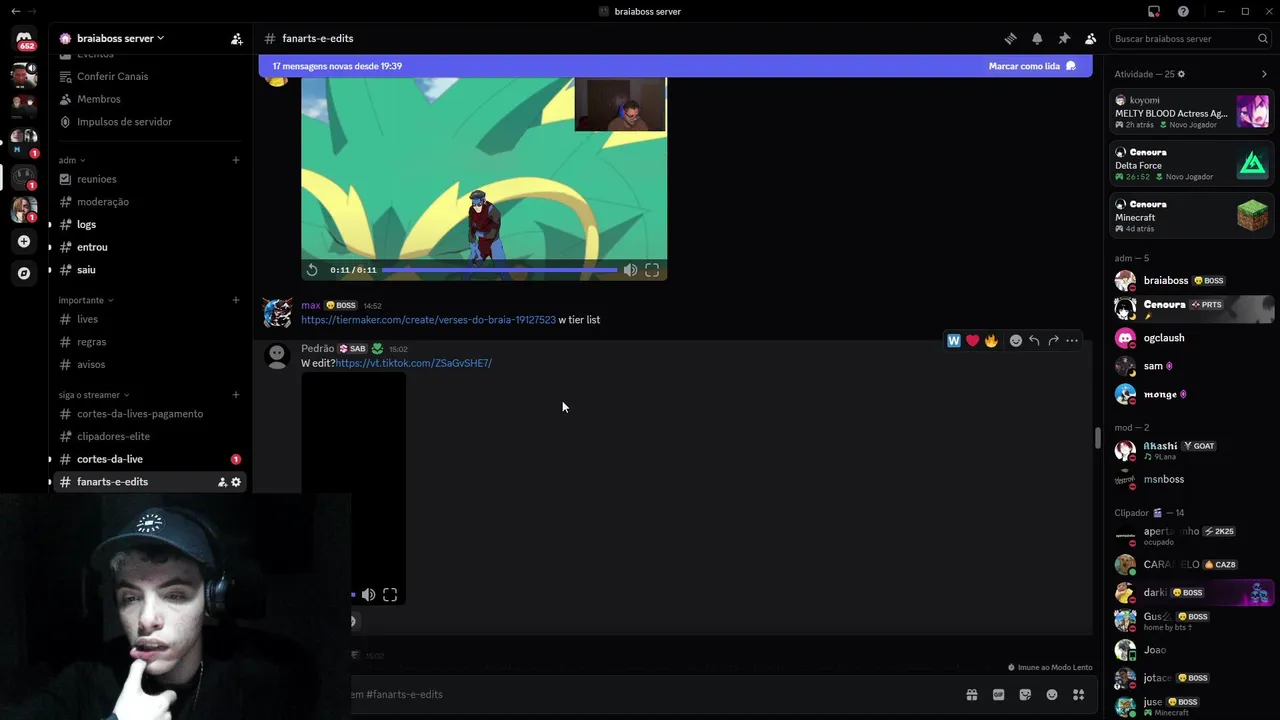Open fanarts-e-edits channel settings gear
Viewport: 1280px width, 720px height.
pos(236,482)
